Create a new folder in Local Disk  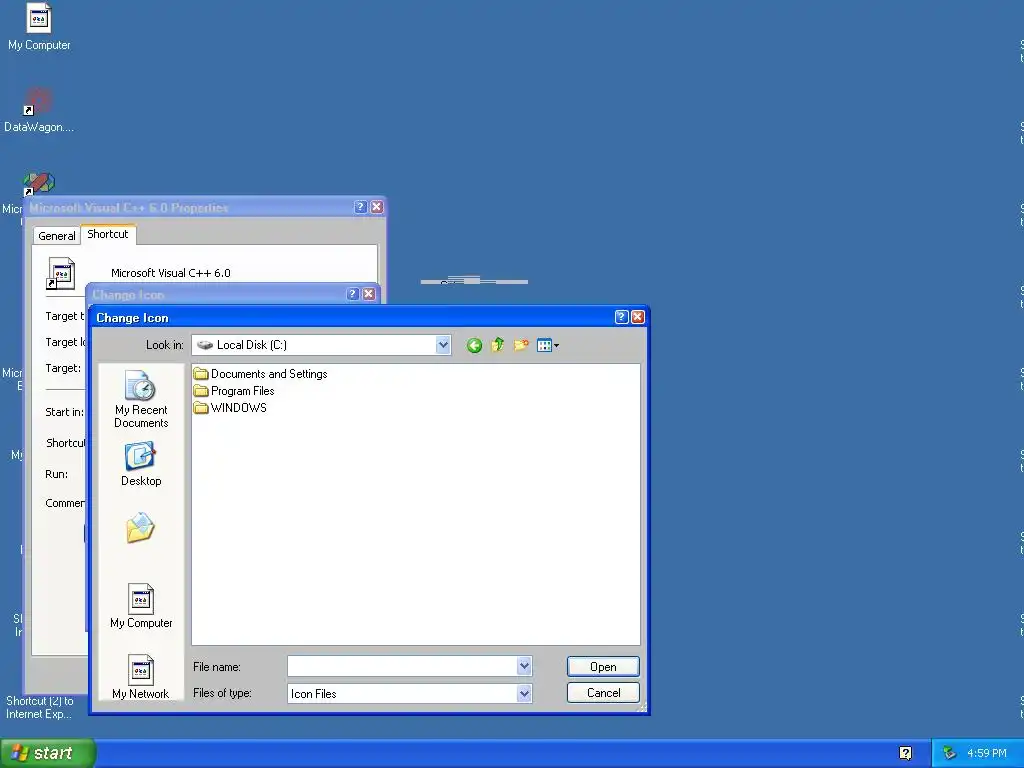tap(521, 345)
